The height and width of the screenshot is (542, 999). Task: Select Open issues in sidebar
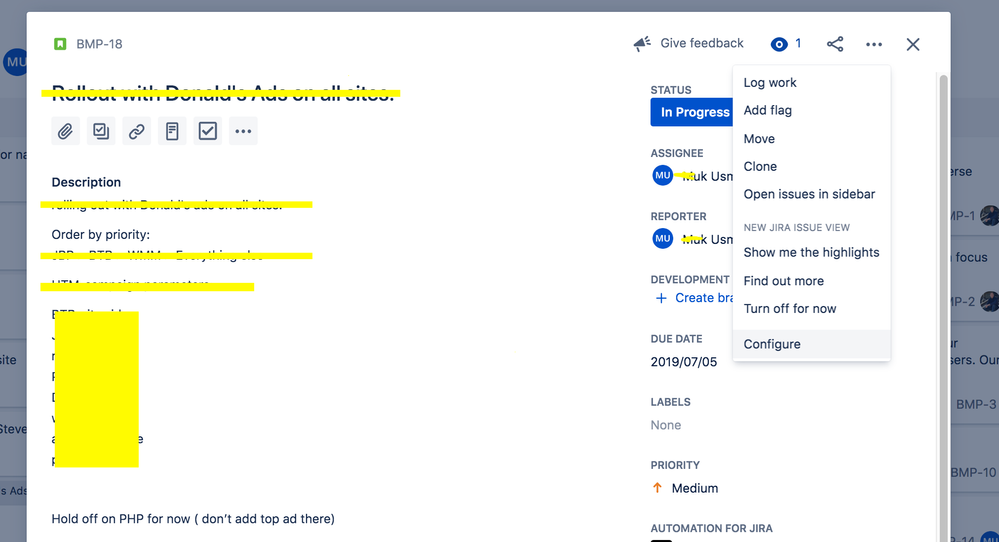point(811,194)
